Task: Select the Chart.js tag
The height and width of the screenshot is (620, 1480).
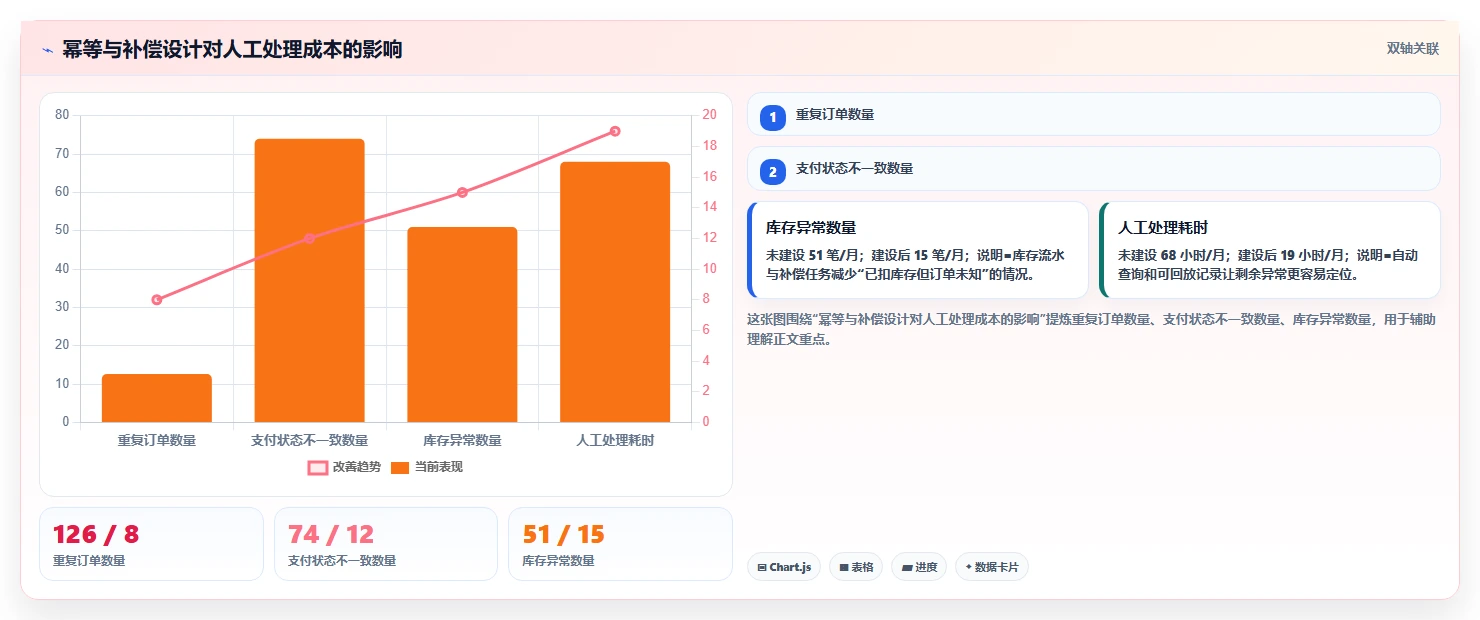Action: click(784, 567)
